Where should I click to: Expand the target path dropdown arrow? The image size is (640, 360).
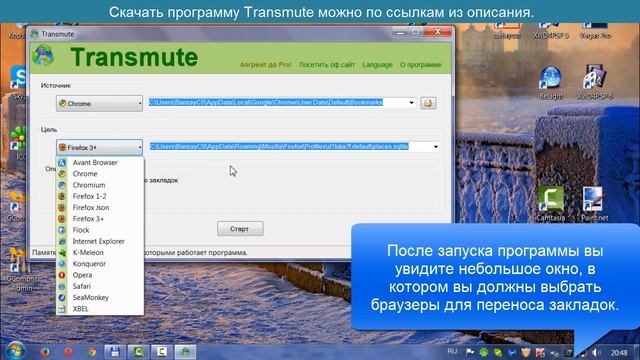[x=436, y=147]
